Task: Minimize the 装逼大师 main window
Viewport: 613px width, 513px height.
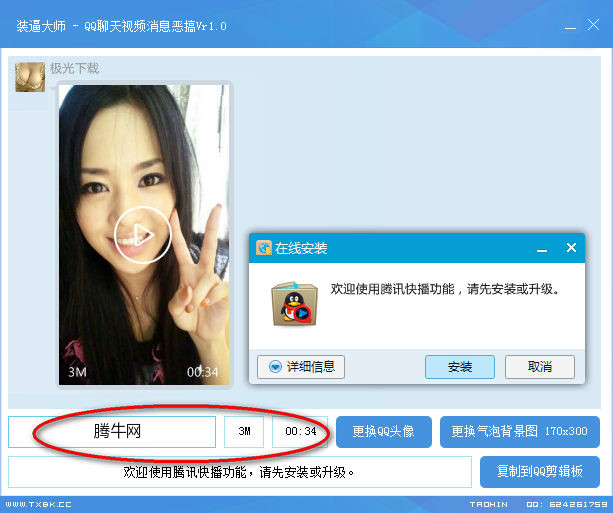Action: (570, 26)
